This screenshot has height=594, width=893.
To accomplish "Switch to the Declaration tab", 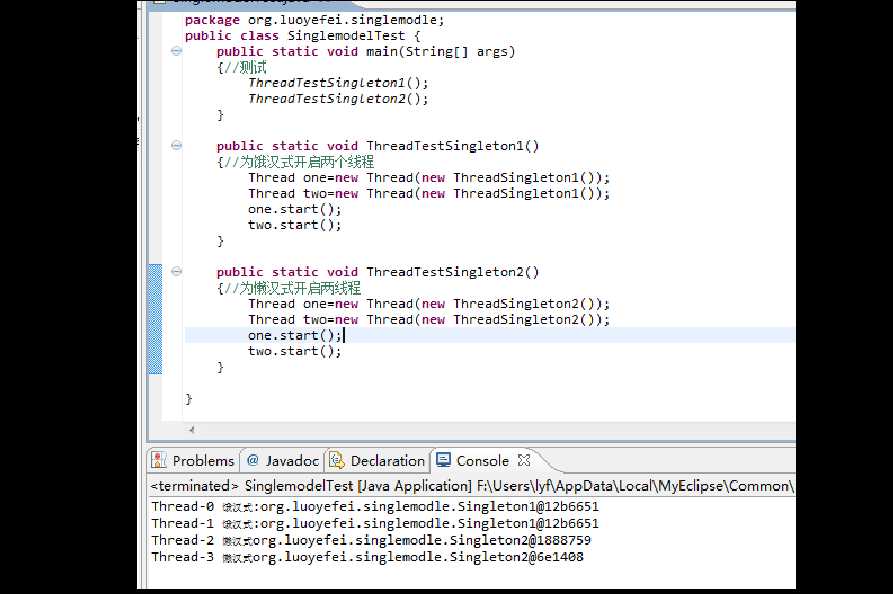I will tap(377, 461).
